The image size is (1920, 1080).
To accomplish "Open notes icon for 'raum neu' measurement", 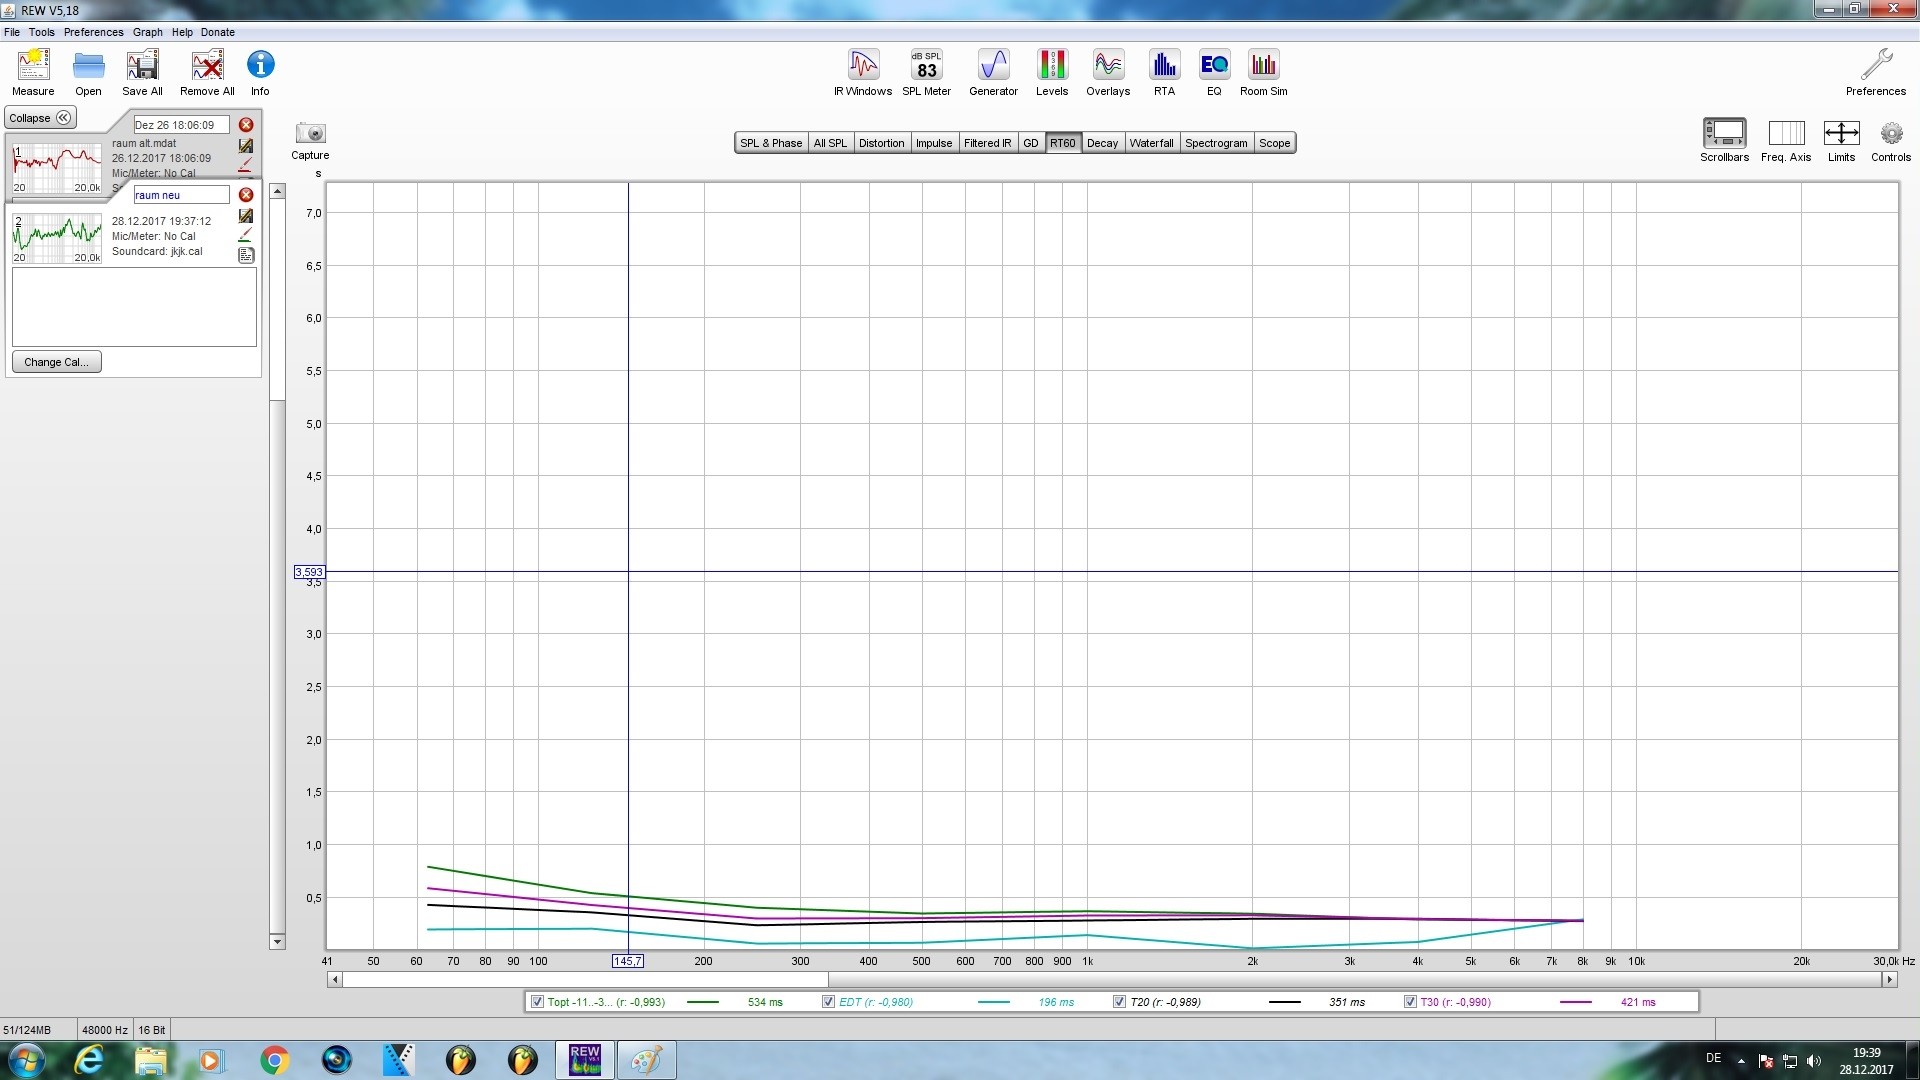I will (x=246, y=255).
